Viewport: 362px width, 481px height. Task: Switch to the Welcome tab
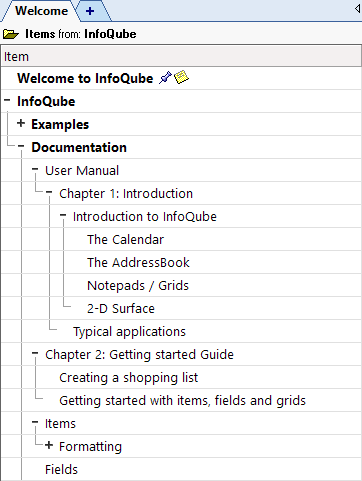pyautogui.click(x=41, y=11)
